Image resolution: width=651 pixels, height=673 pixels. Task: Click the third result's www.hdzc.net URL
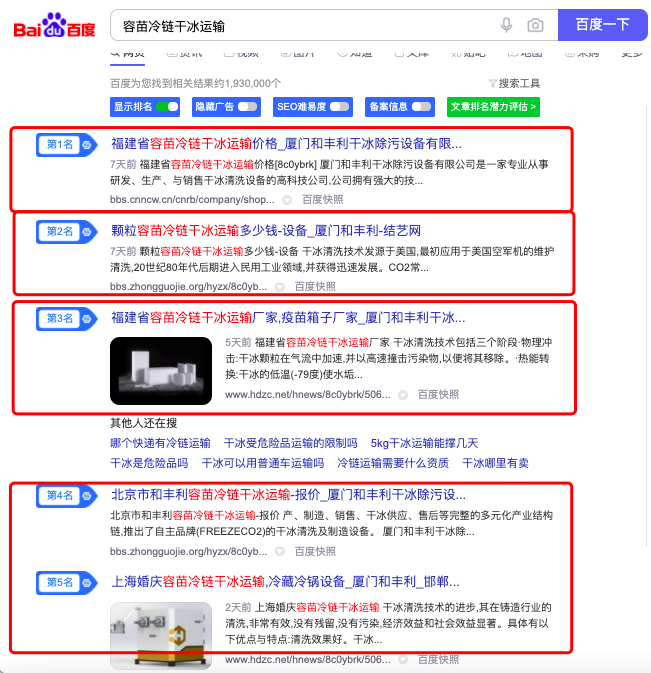point(308,394)
